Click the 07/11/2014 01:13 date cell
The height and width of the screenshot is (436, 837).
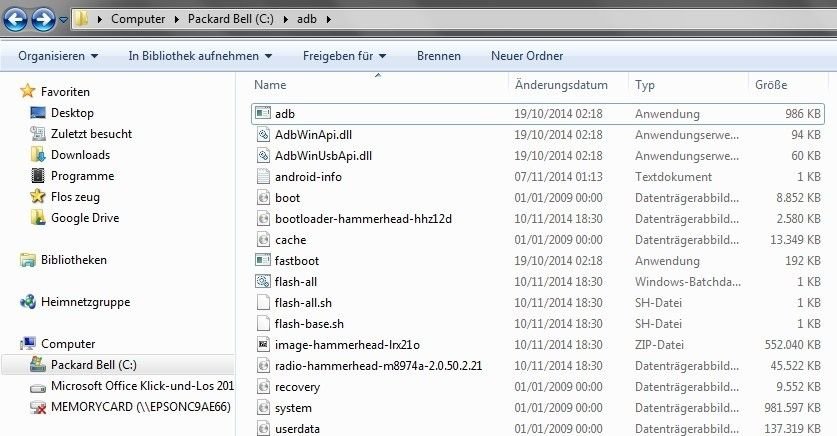tap(558, 177)
